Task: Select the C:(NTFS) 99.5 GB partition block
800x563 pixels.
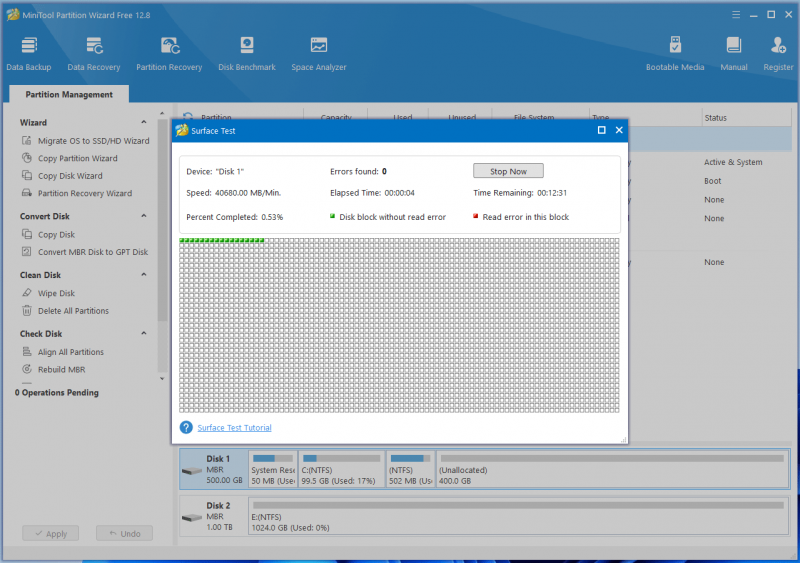Action: (341, 469)
